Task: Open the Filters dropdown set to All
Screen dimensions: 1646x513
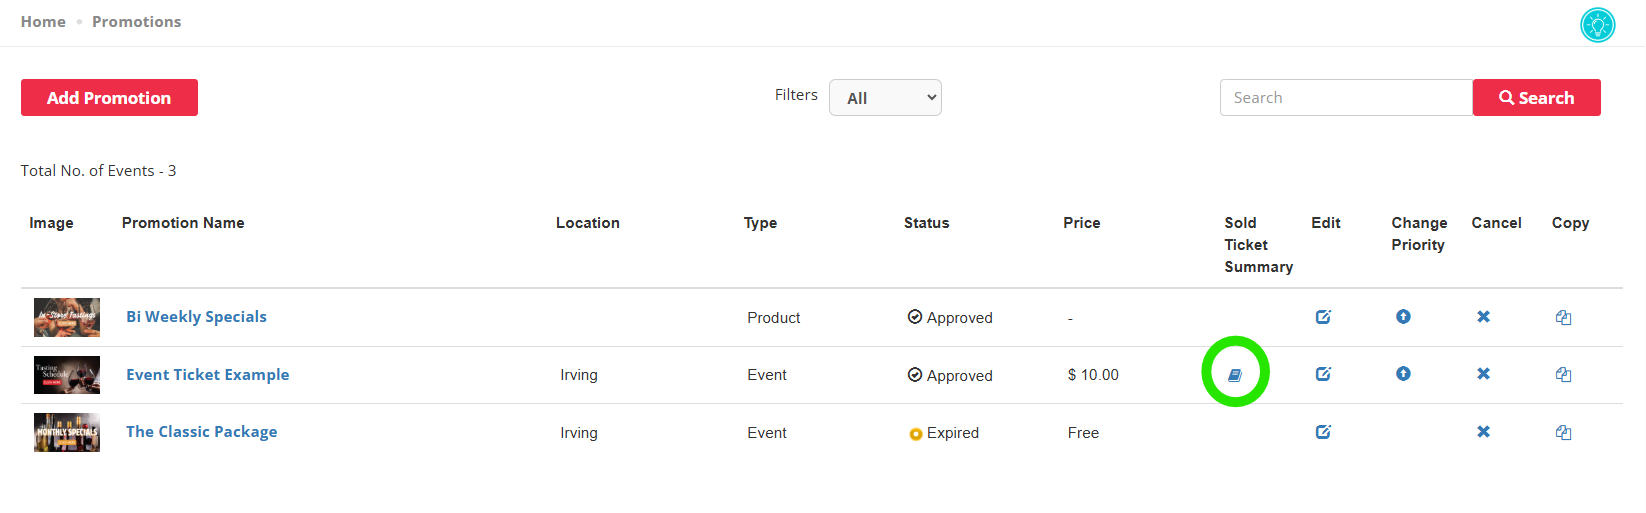Action: [885, 98]
